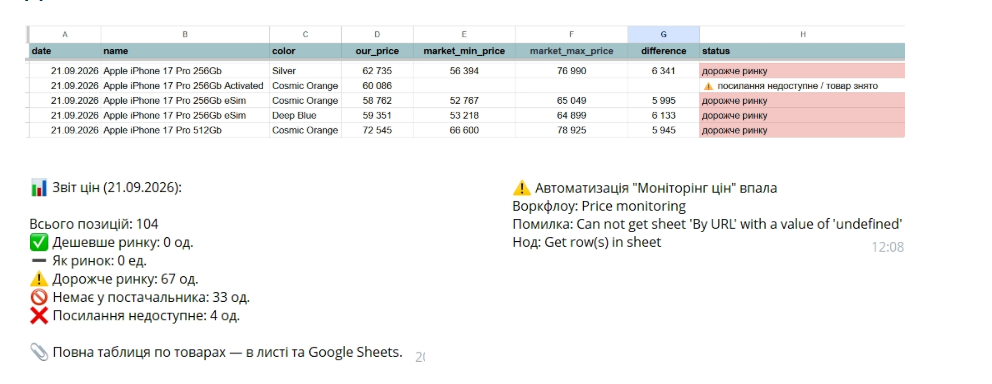Click our_price cell with value 62 735
The image size is (992, 384).
[377, 71]
